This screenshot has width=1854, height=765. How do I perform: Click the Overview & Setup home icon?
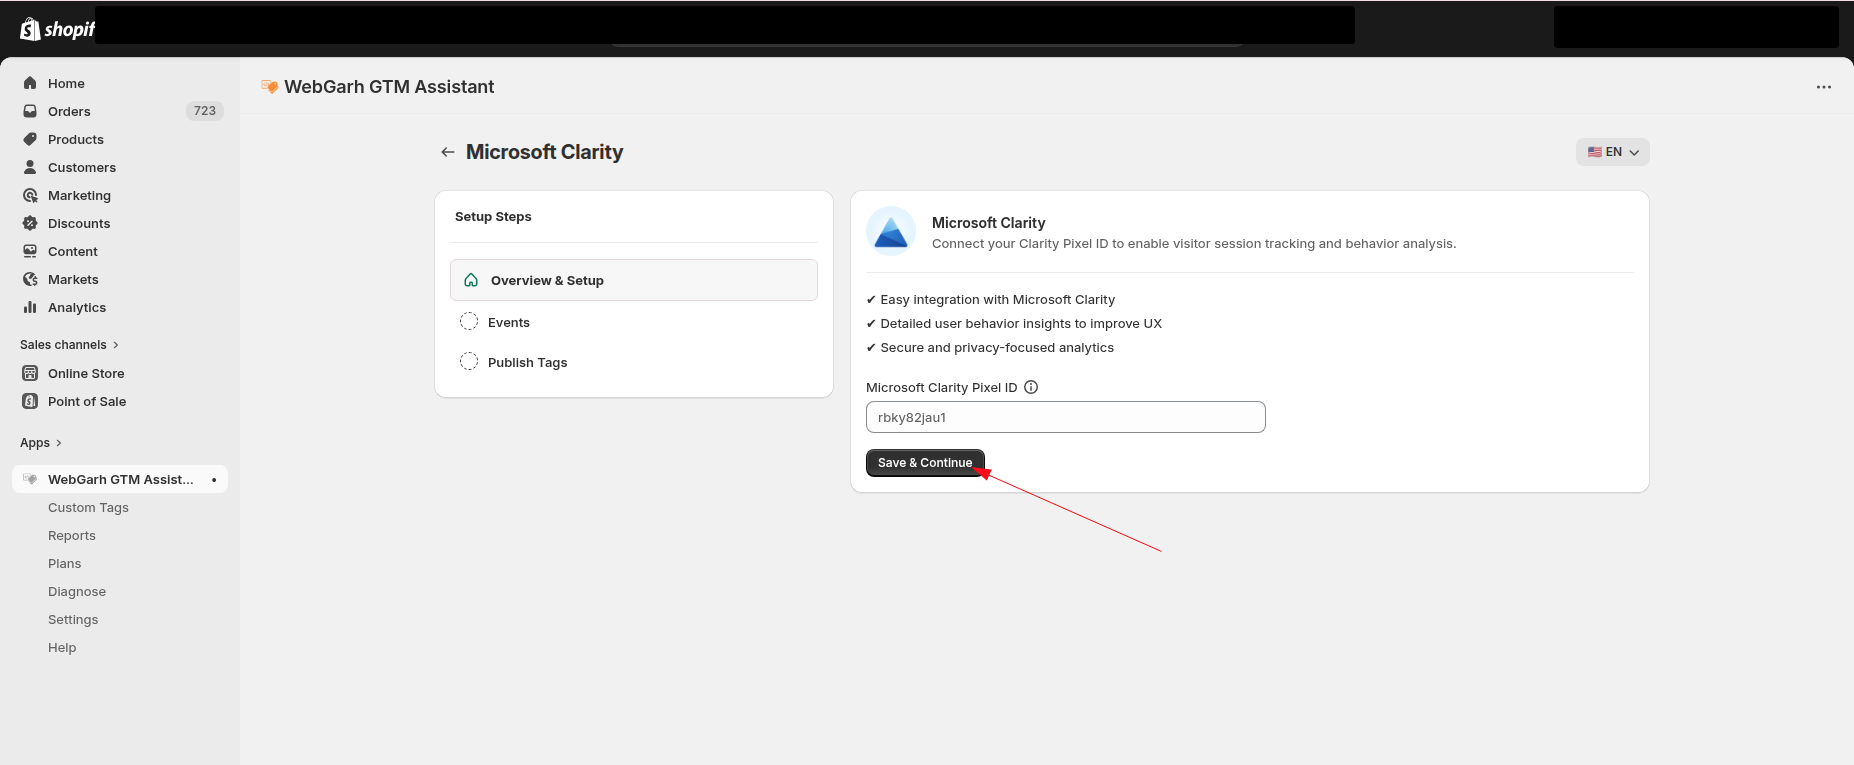tap(471, 280)
